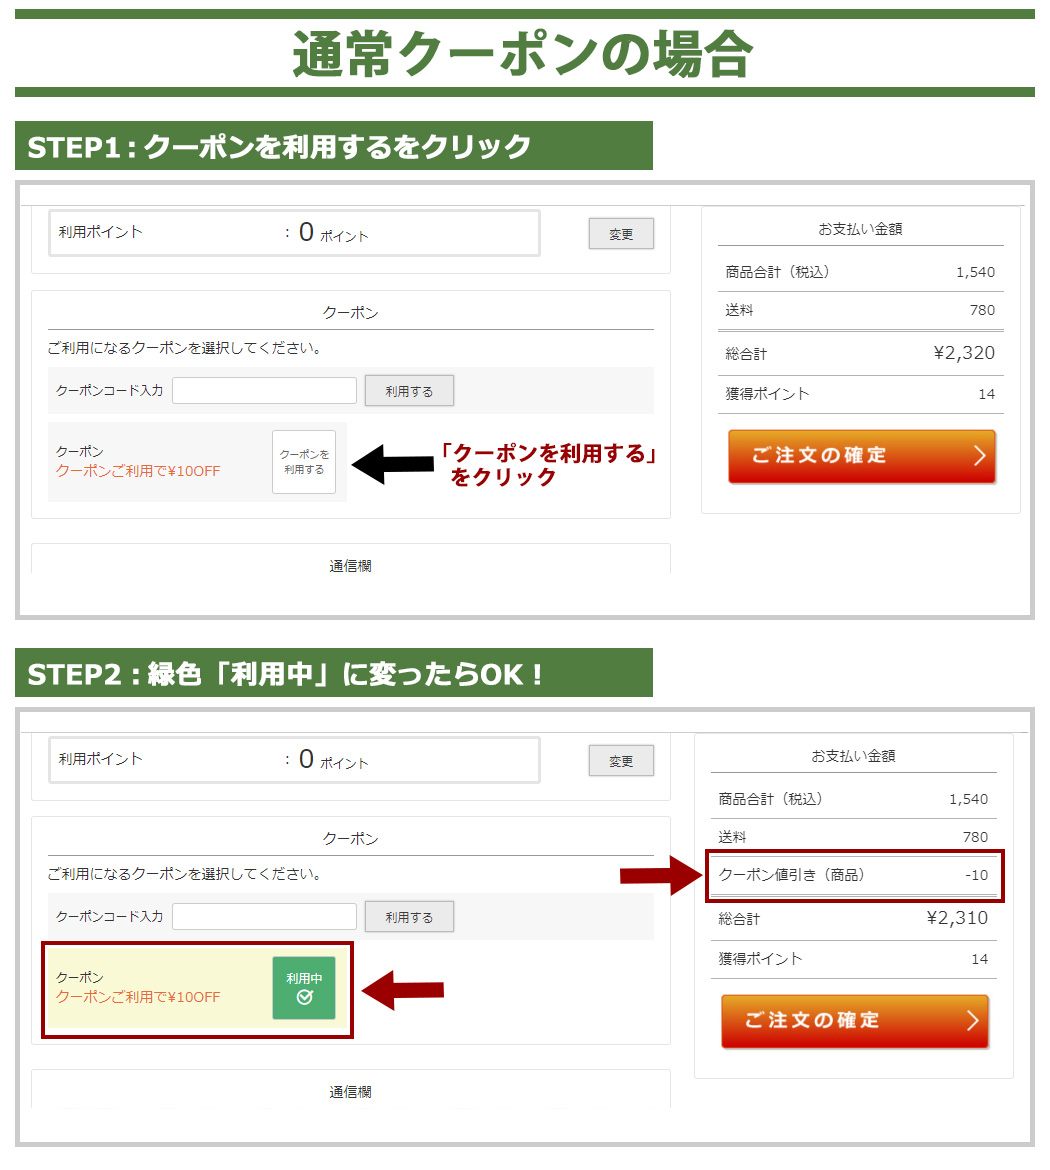1050x1170 pixels.
Task: Click chevron arrow on STEP2 order button
Action: tap(972, 1021)
